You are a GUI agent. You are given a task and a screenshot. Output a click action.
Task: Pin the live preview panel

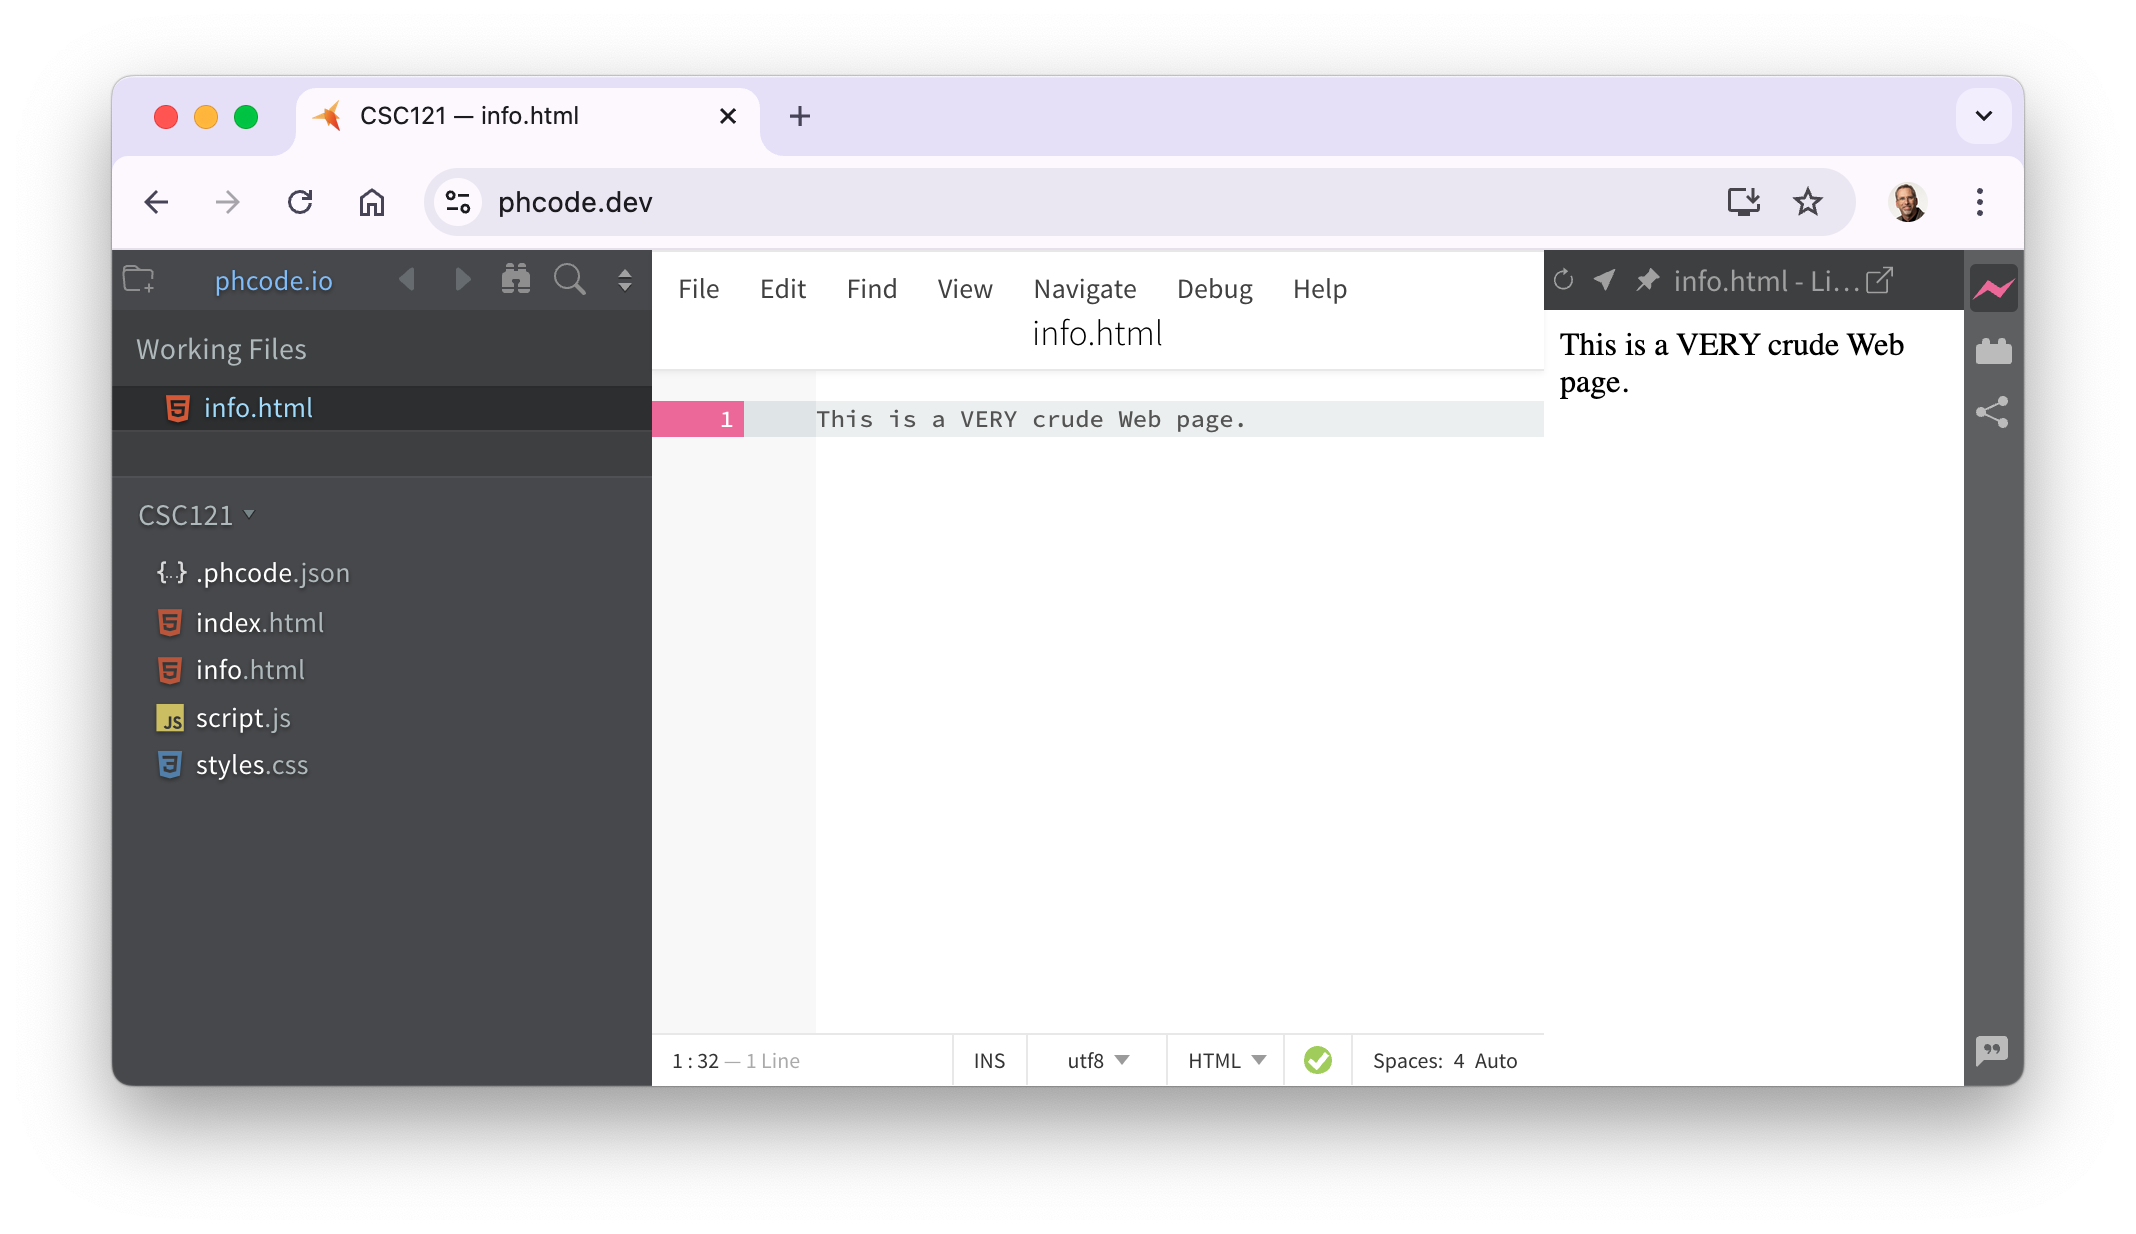click(1646, 280)
